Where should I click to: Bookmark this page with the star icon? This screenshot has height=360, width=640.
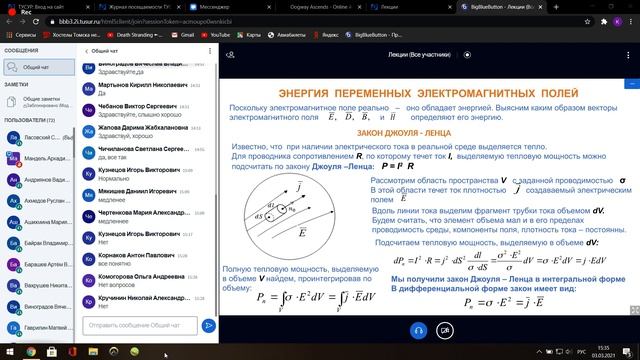(x=587, y=22)
